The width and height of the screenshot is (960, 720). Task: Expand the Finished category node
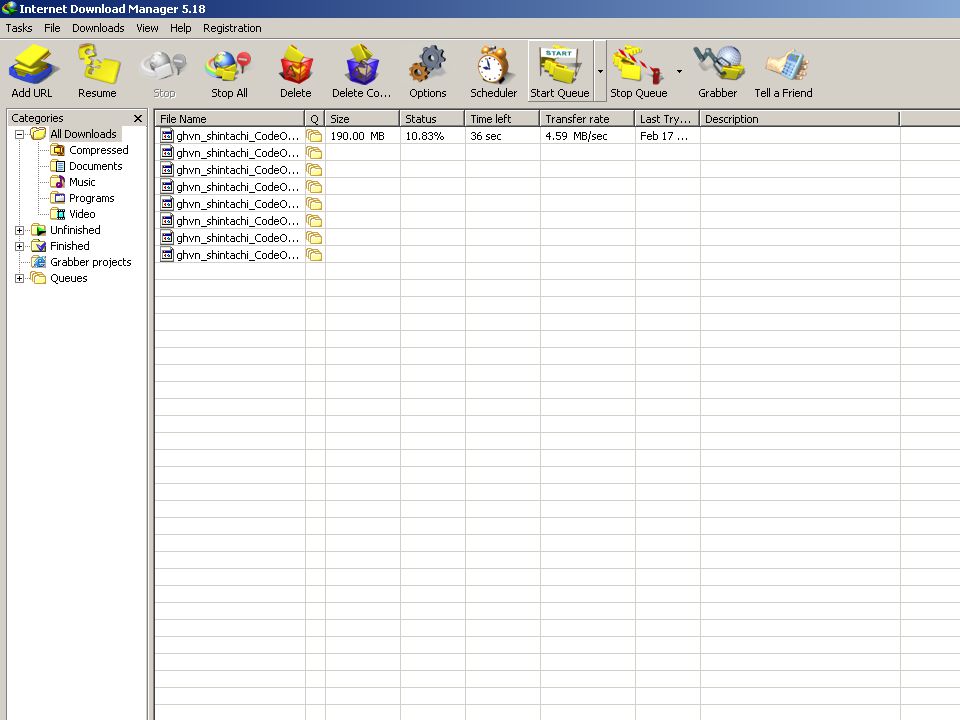[x=20, y=246]
